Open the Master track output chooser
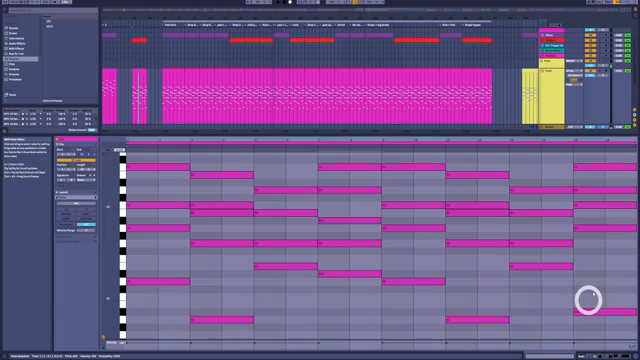This screenshot has width=640, height=360. pyautogui.click(x=574, y=127)
